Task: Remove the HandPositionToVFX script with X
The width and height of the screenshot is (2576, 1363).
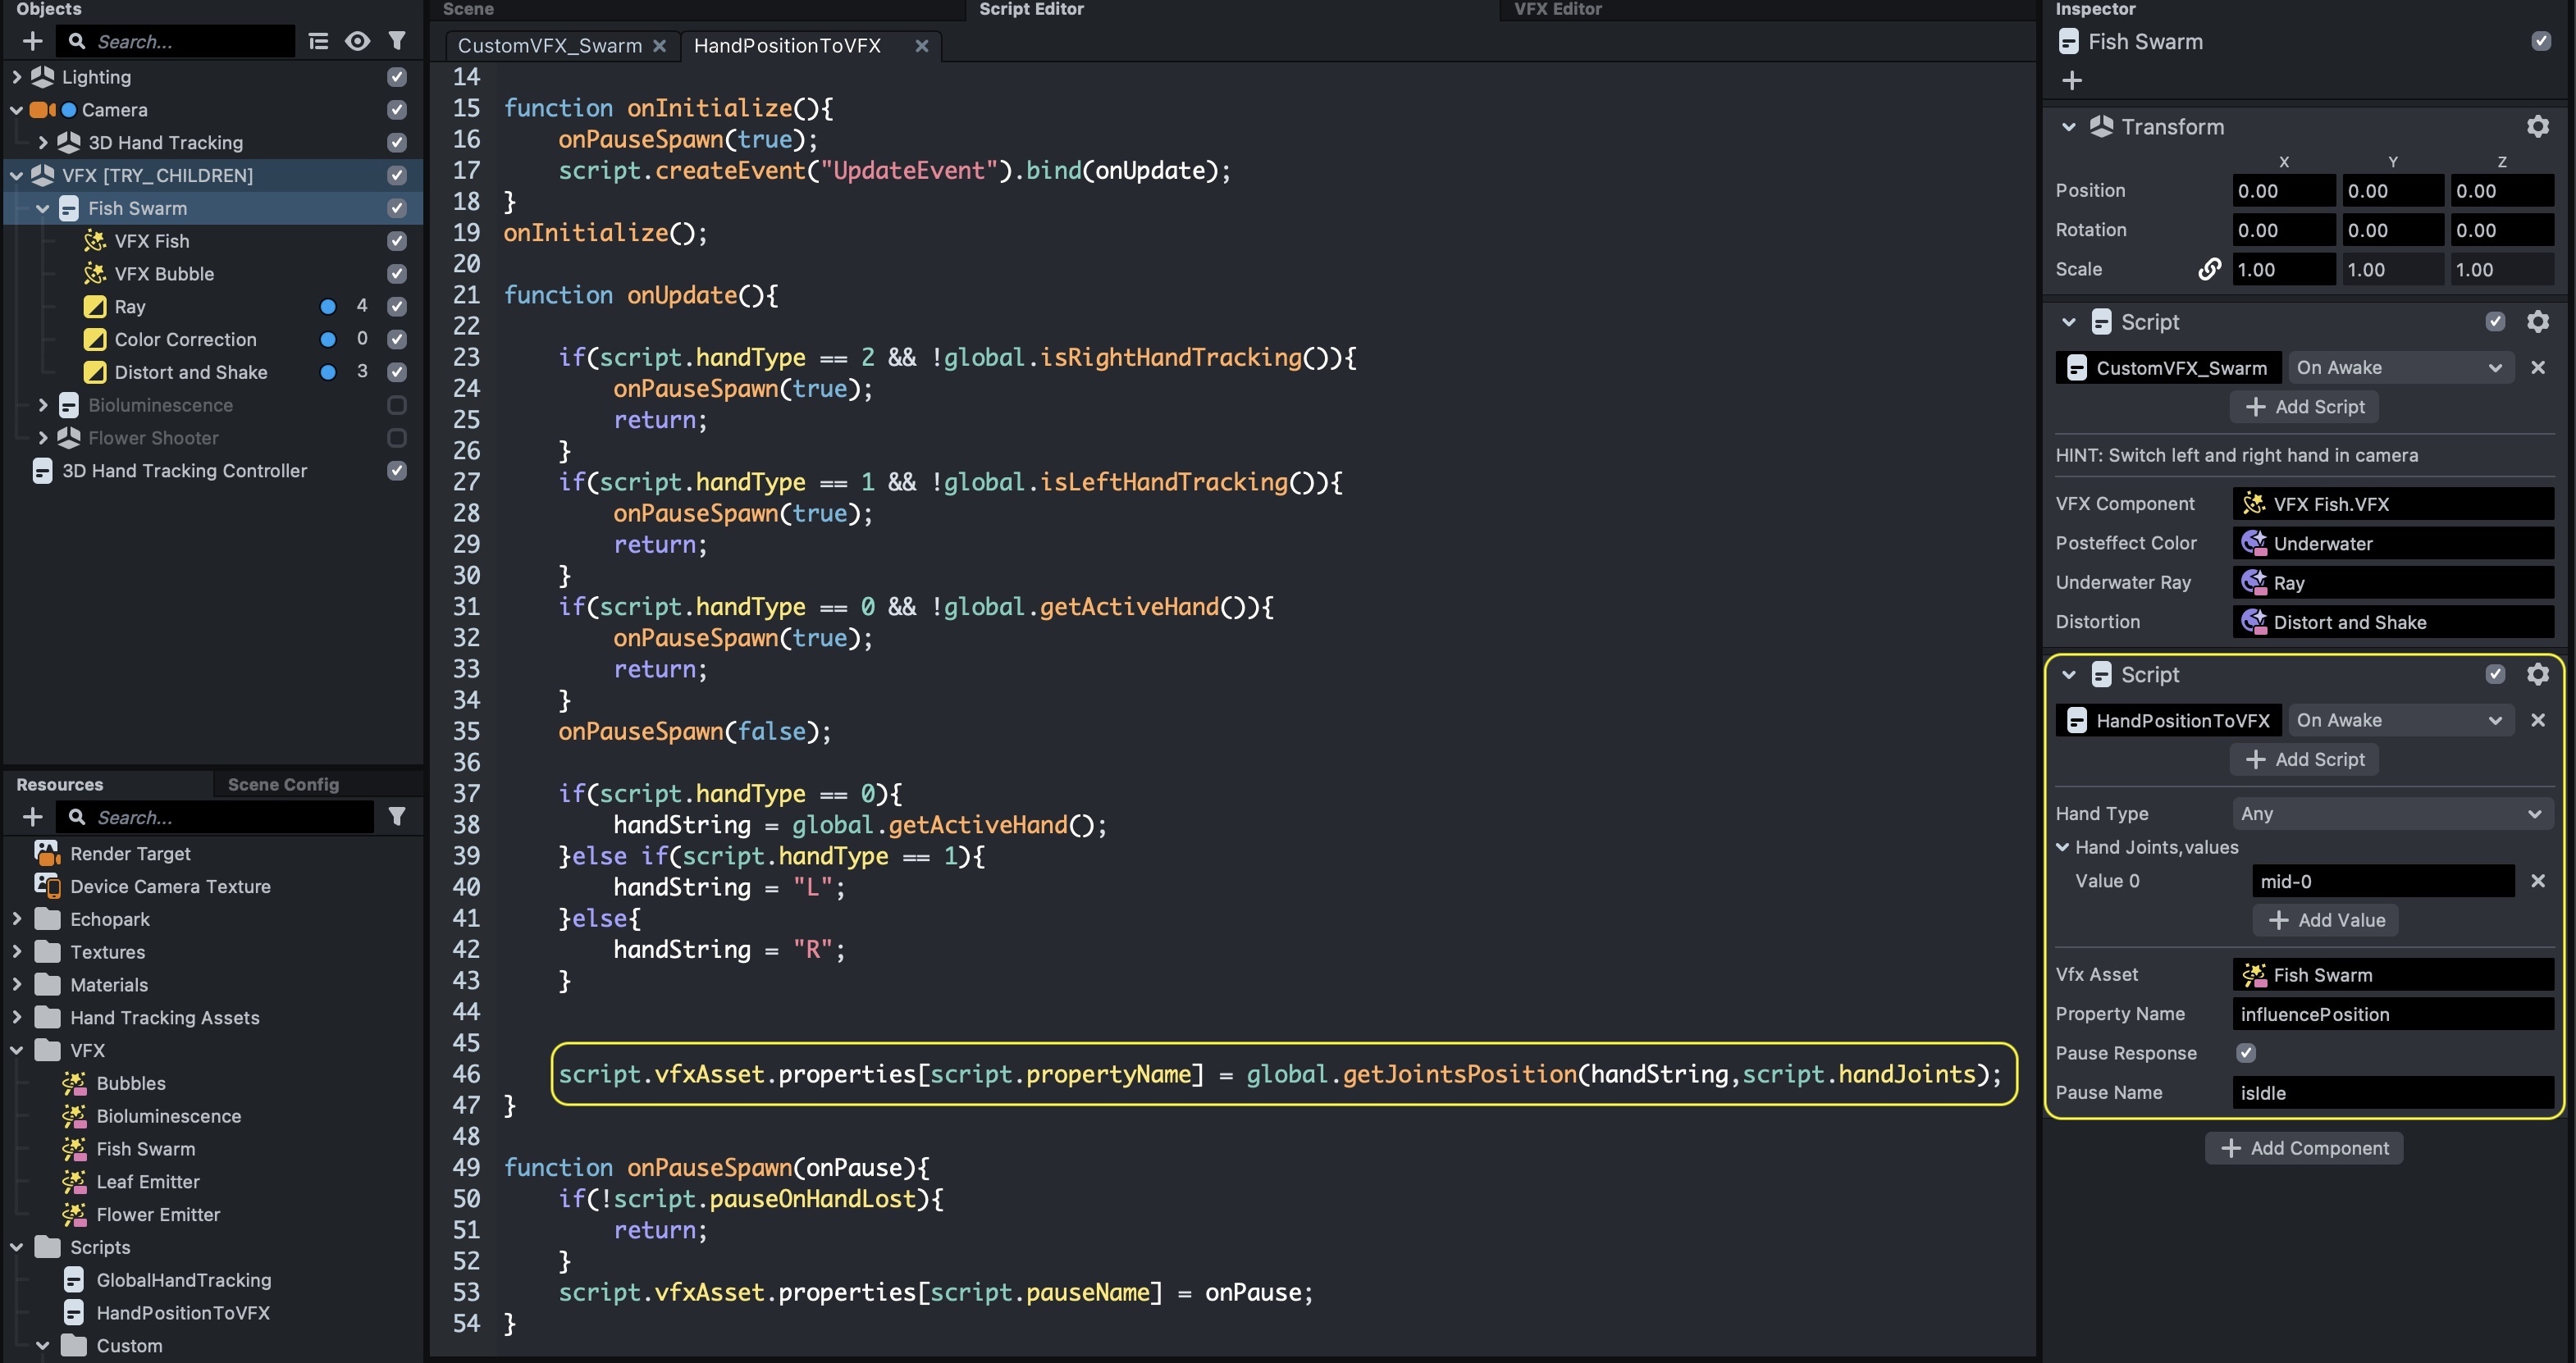Action: 2537,720
